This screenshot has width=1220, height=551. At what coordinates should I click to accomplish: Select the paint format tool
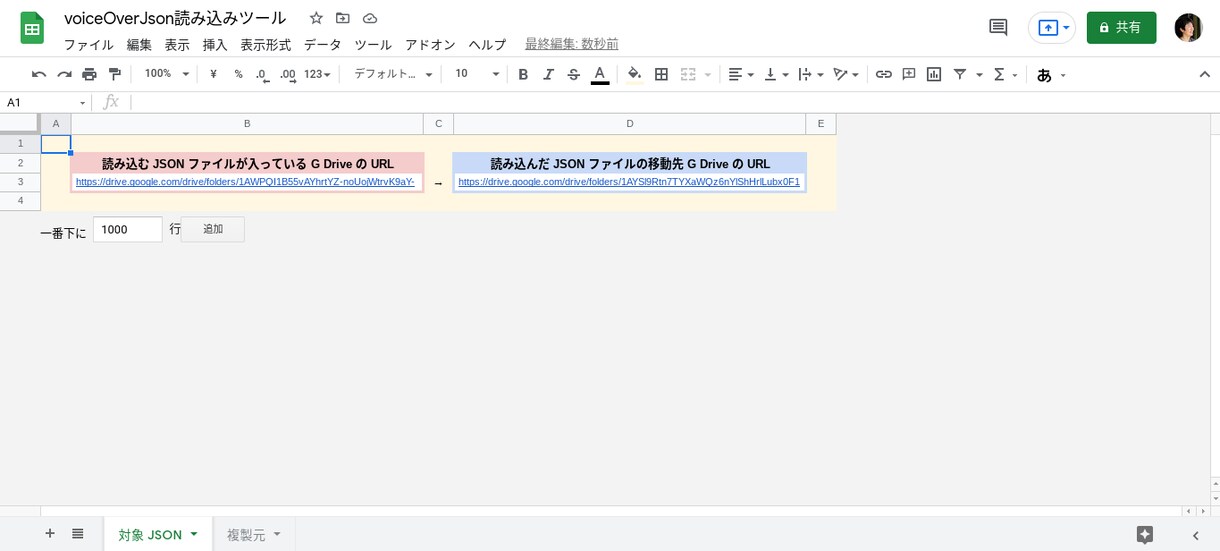pyautogui.click(x=114, y=74)
